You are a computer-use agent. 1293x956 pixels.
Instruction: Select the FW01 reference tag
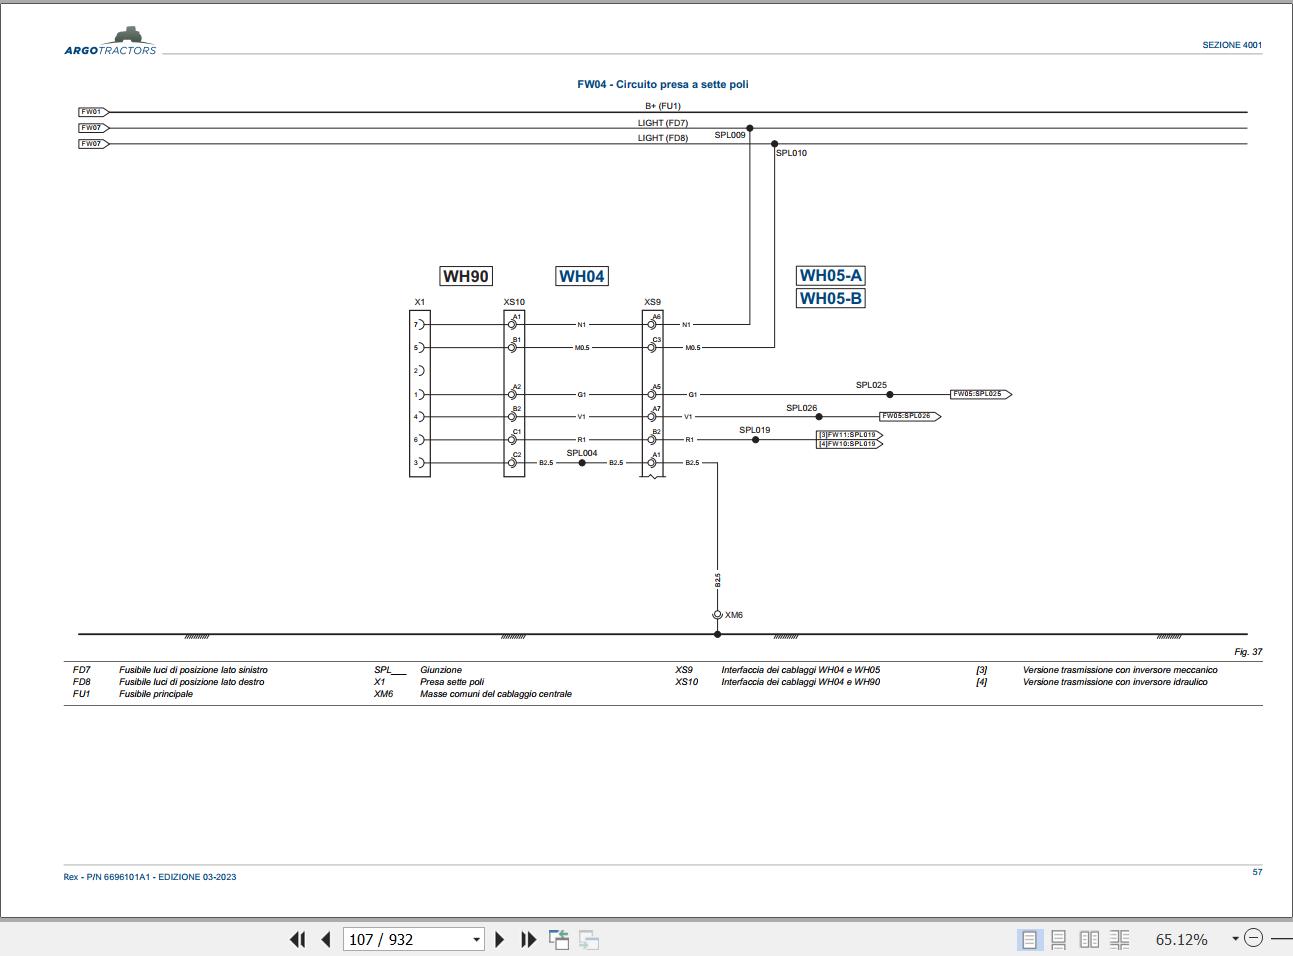coord(91,111)
